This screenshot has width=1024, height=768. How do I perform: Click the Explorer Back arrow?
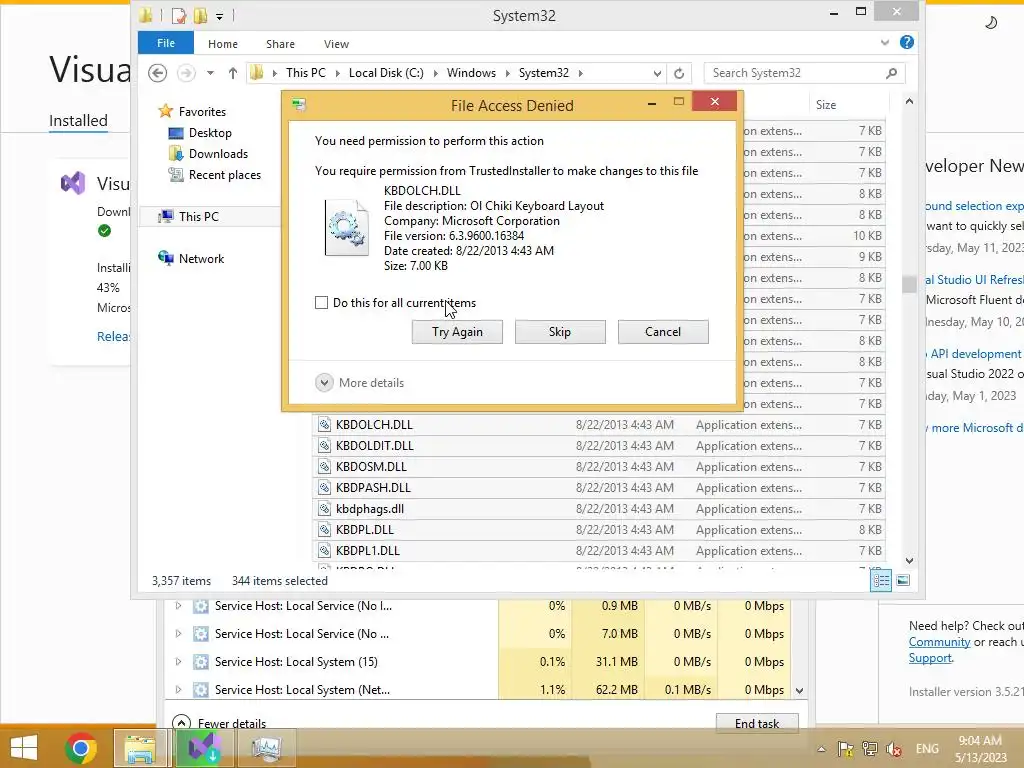(157, 73)
